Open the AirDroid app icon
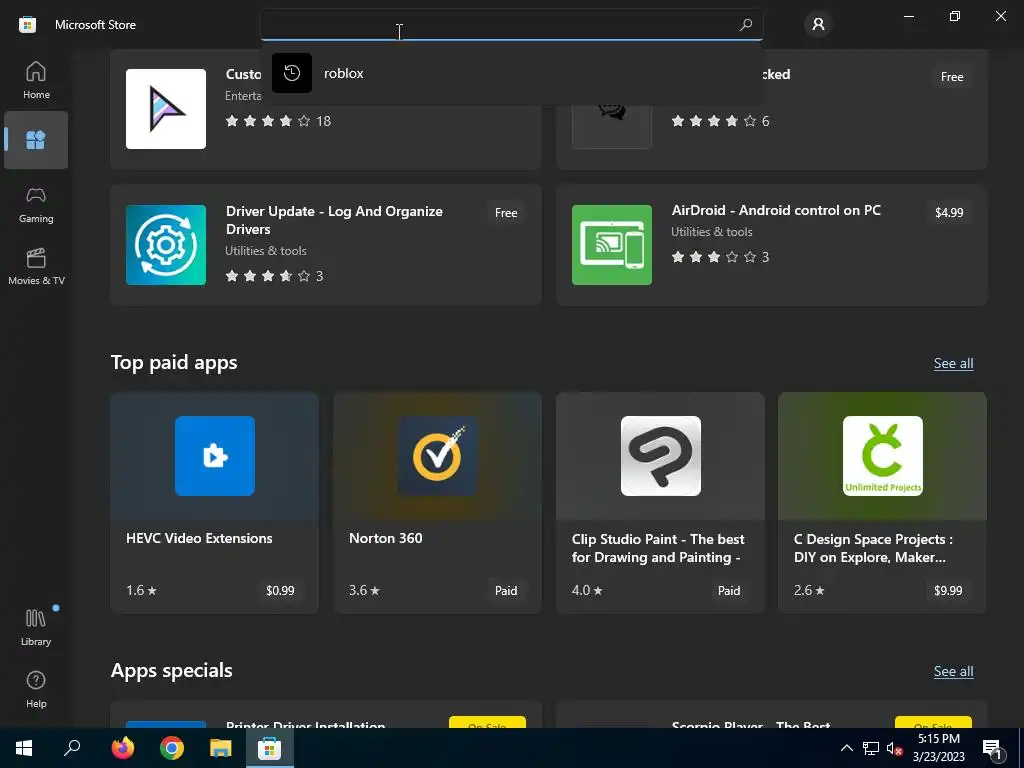The width and height of the screenshot is (1024, 768). (612, 245)
